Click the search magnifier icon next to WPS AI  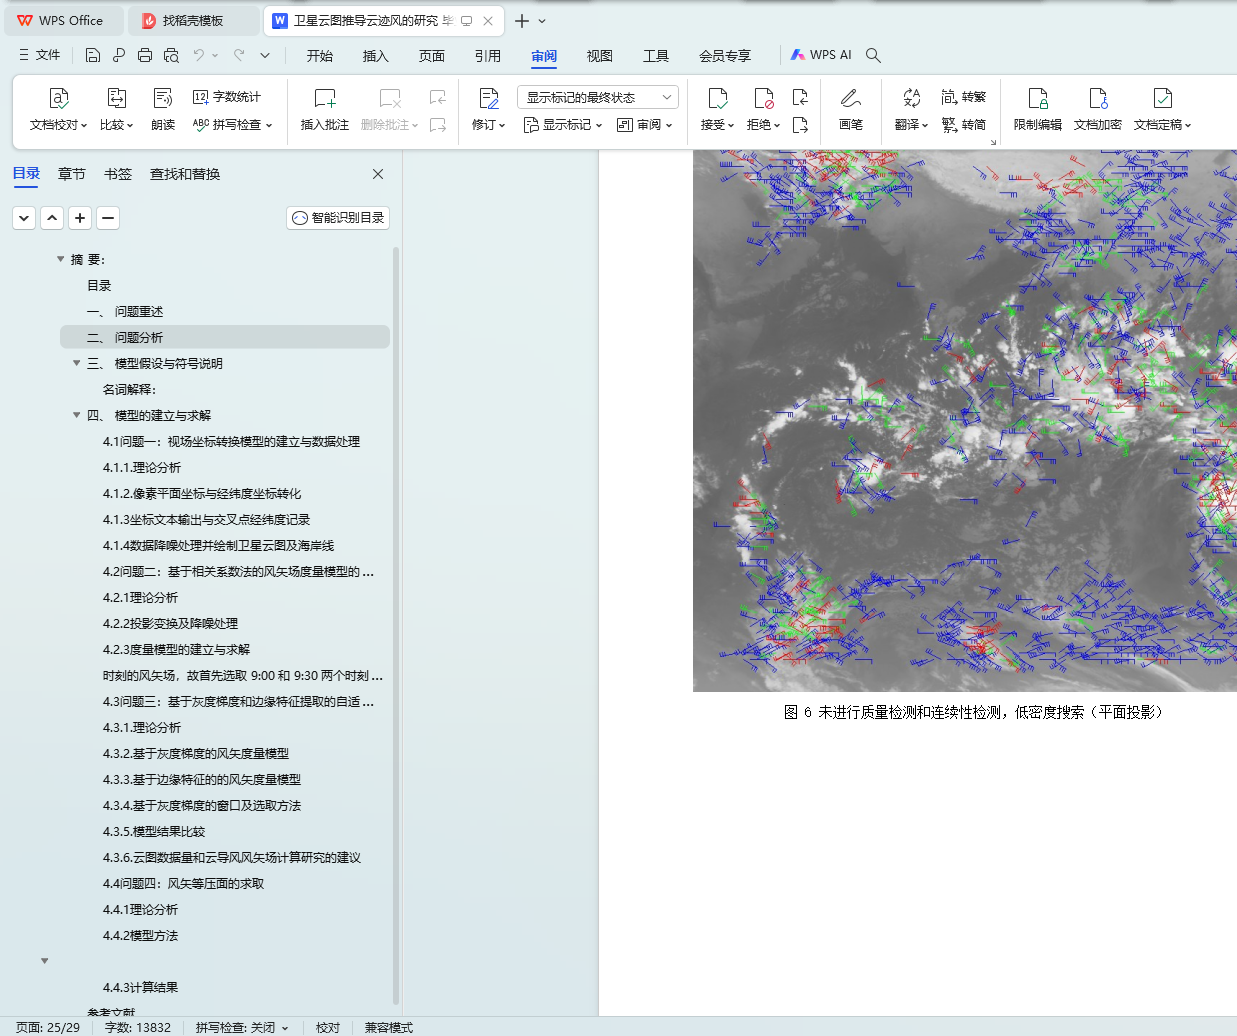tap(873, 55)
